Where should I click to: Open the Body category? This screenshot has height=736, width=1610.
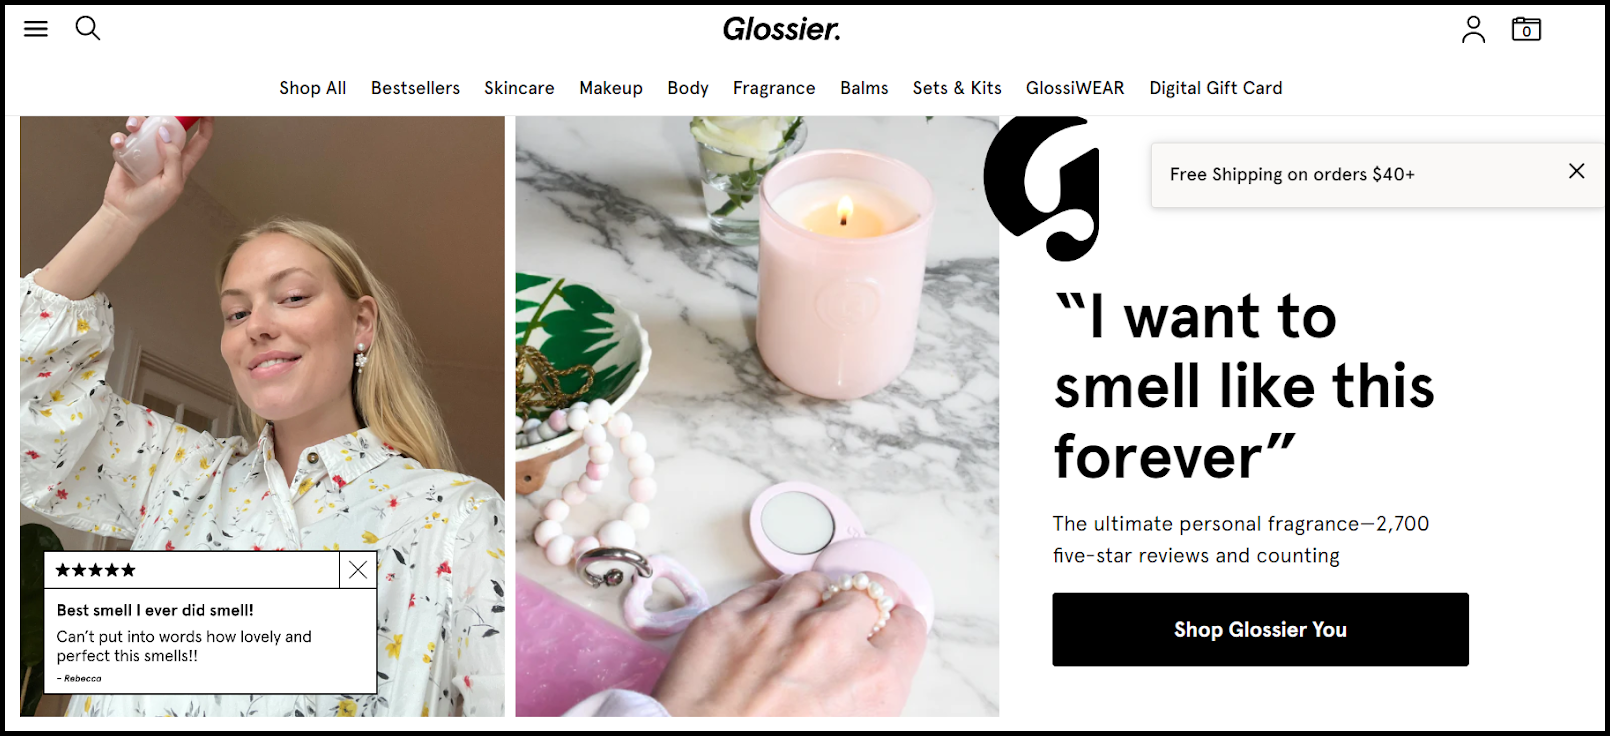[688, 88]
